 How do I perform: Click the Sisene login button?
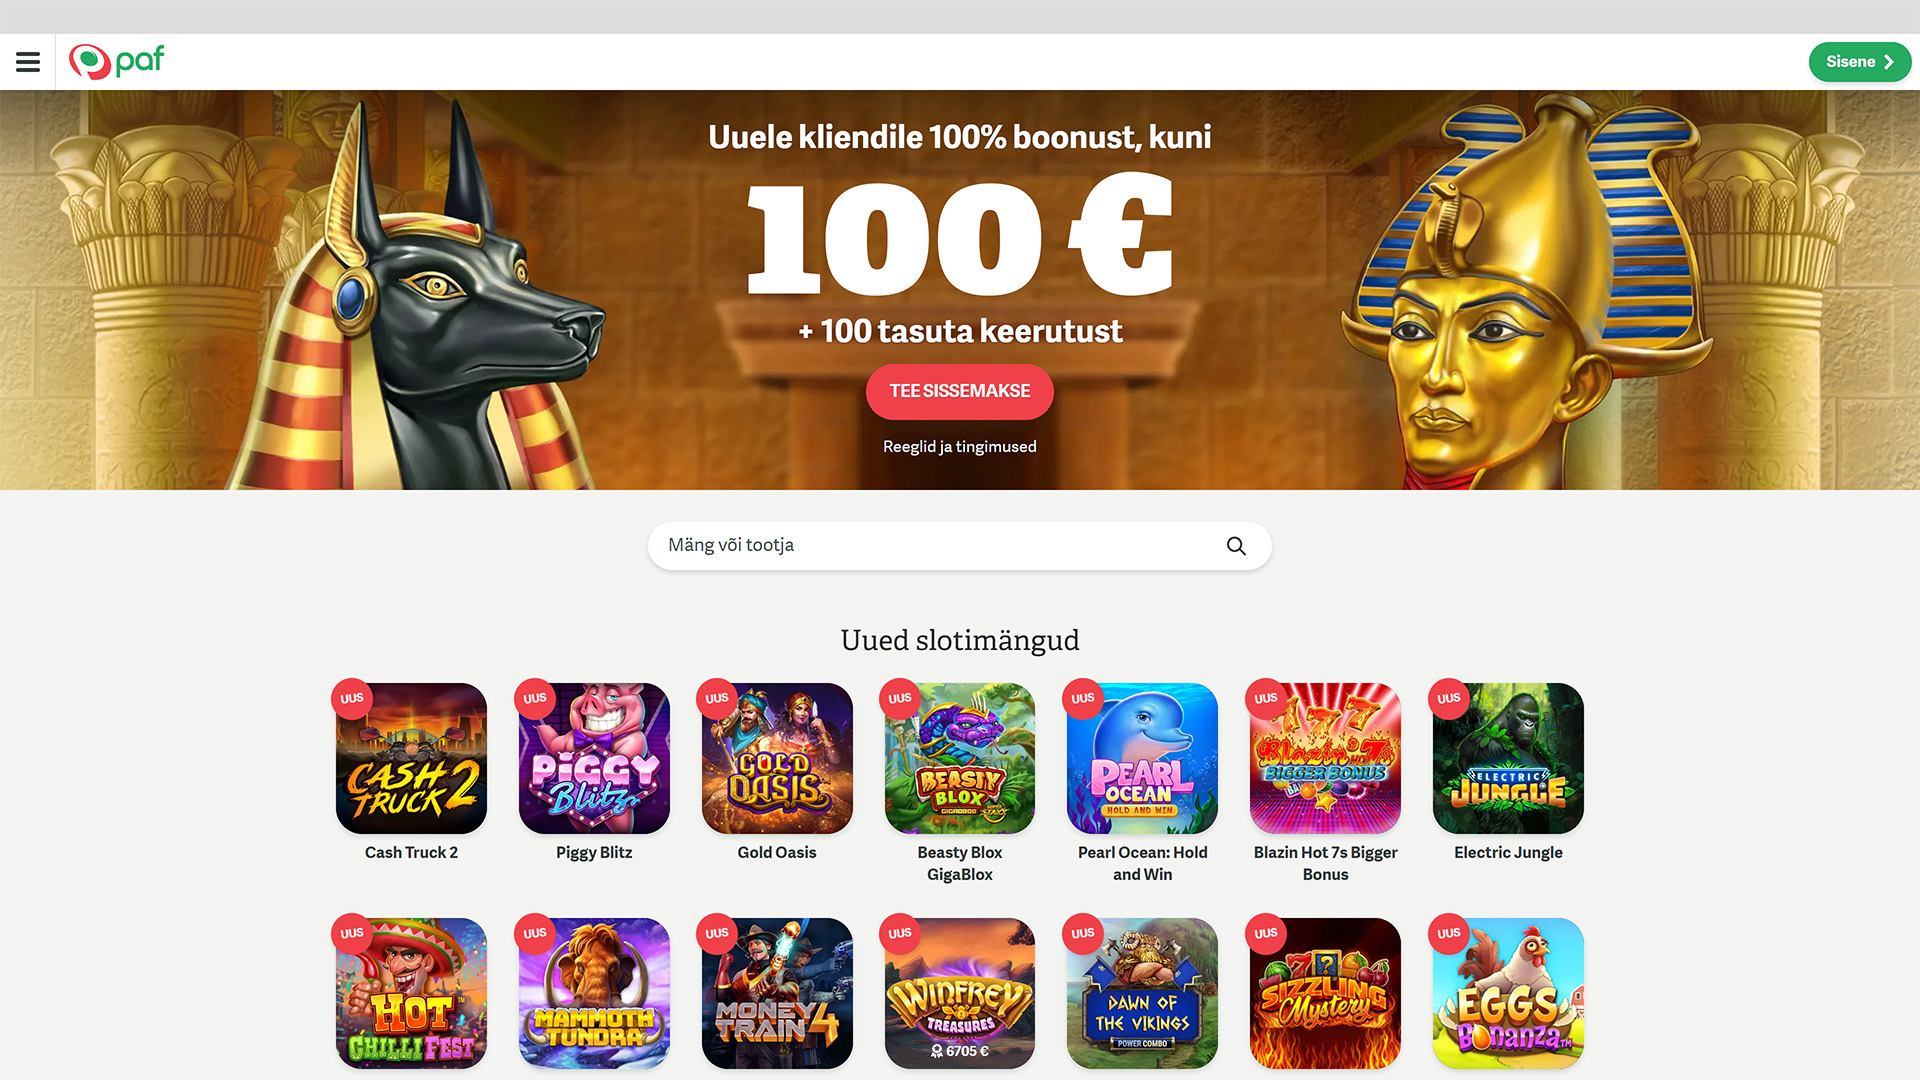point(1859,62)
